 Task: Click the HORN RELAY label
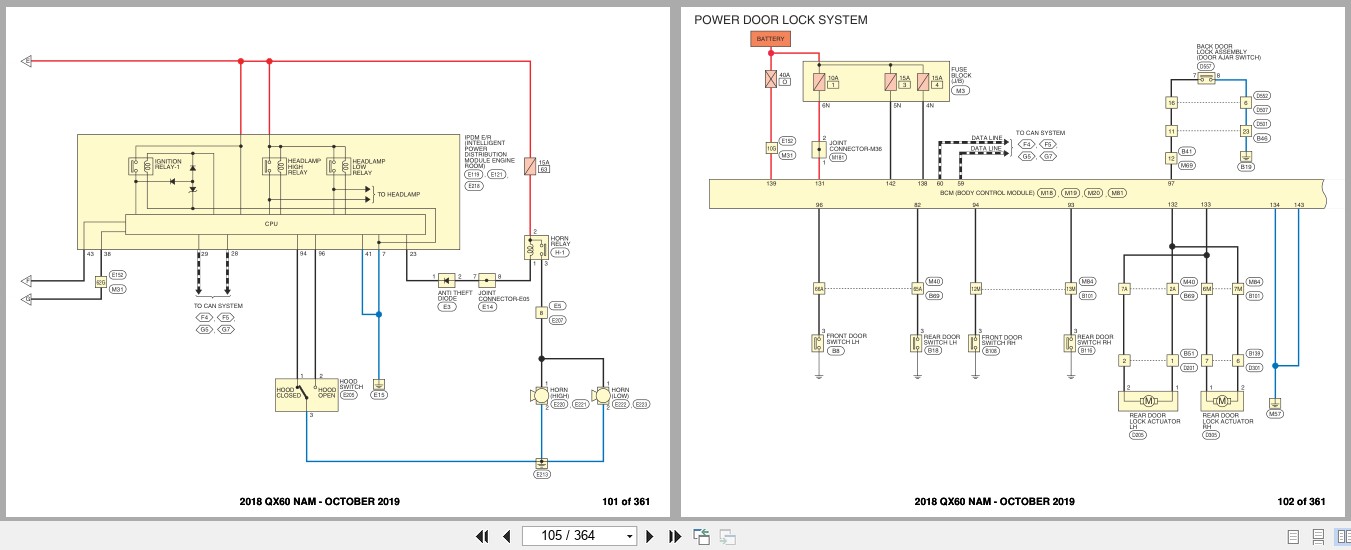pyautogui.click(x=559, y=241)
